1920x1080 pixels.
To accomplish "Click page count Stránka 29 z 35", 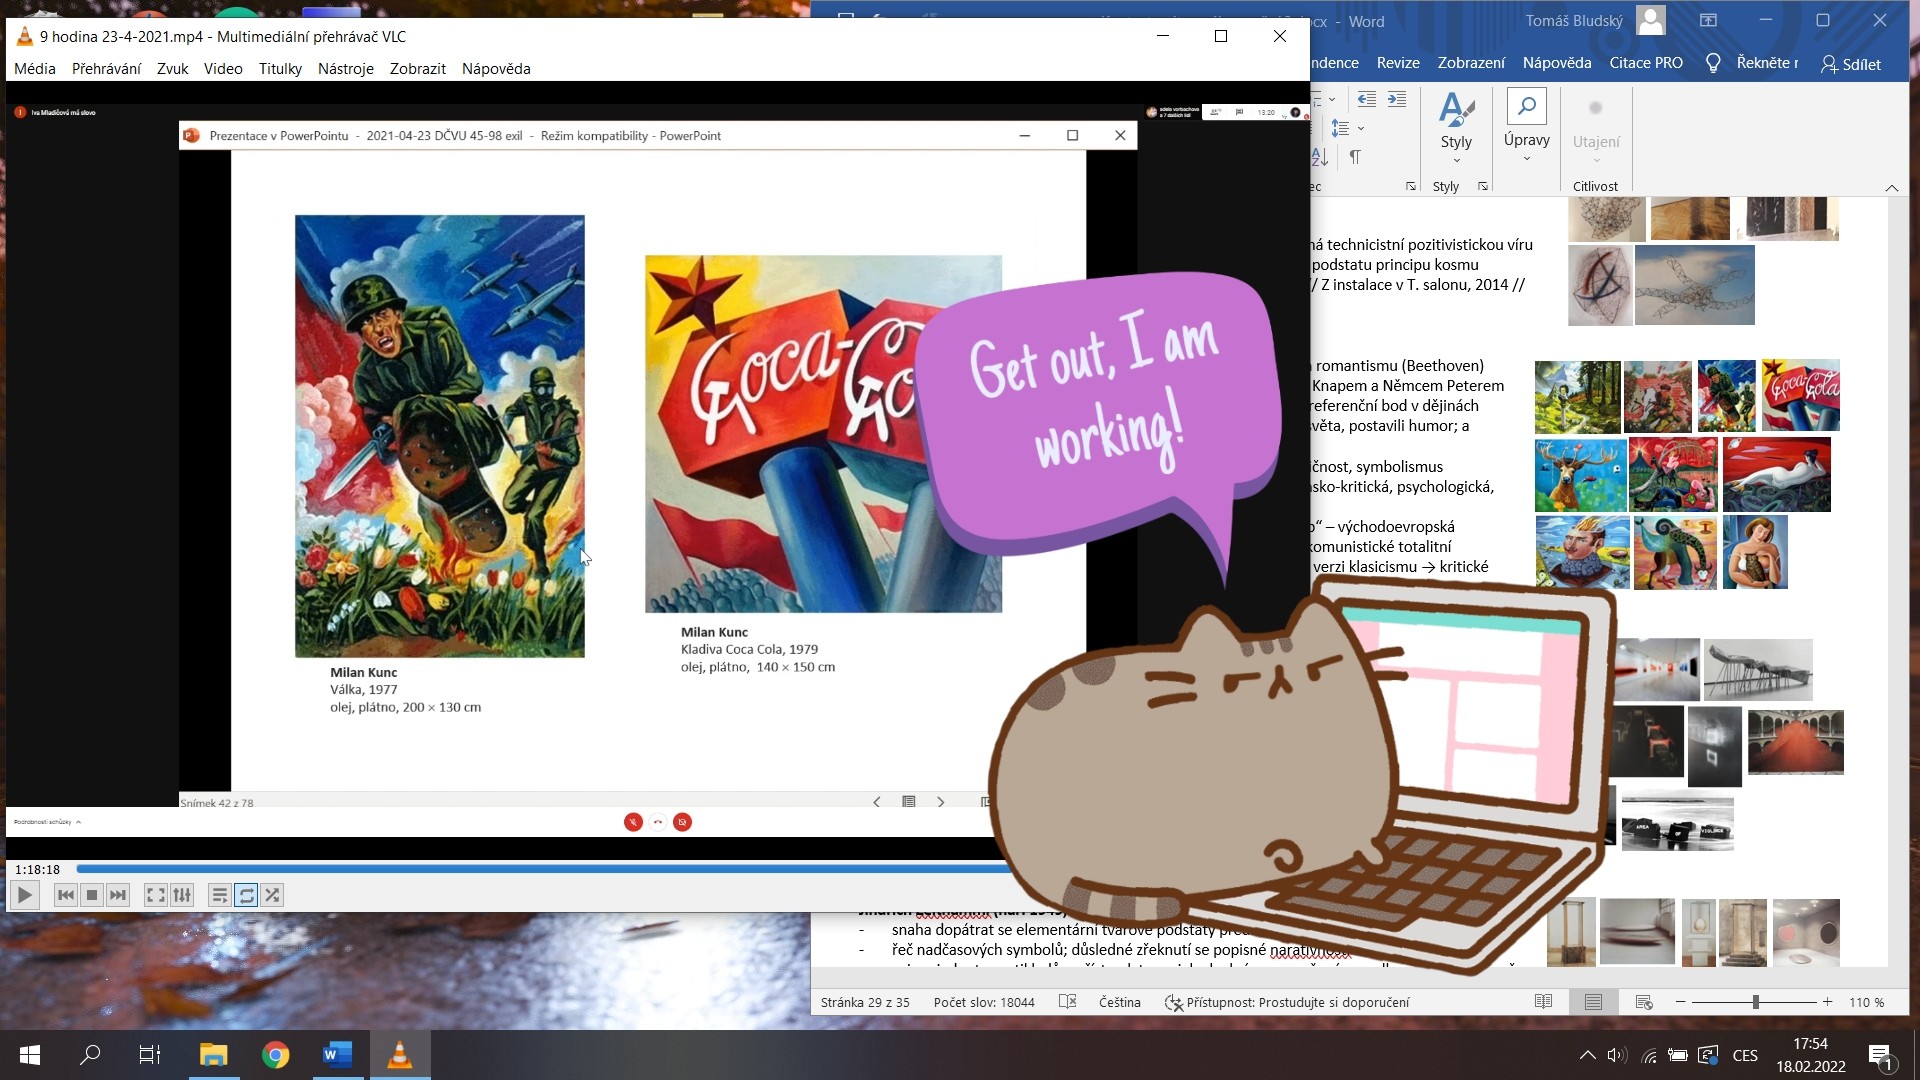I will (x=865, y=1002).
